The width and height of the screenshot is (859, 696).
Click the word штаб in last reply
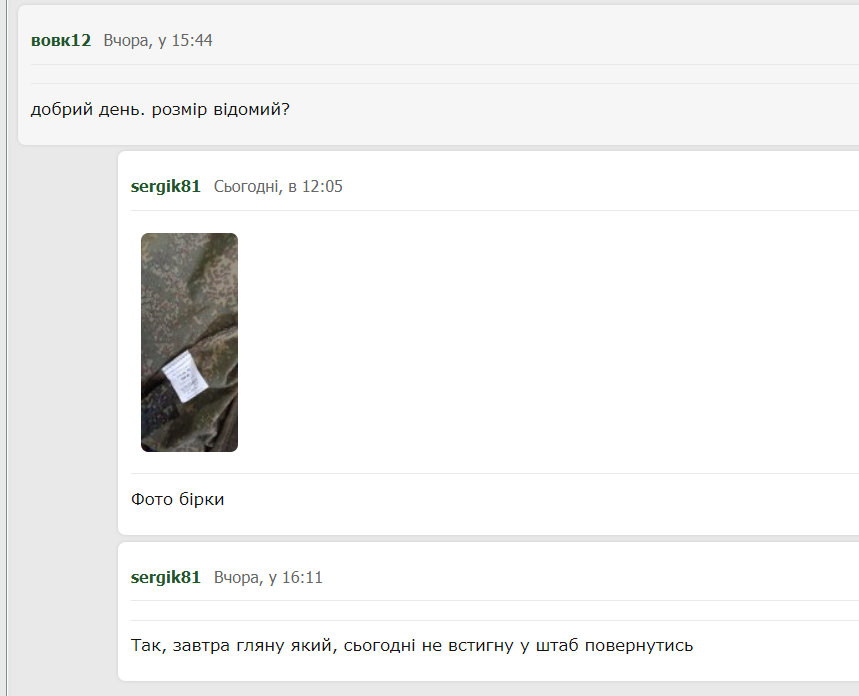pyautogui.click(x=557, y=646)
